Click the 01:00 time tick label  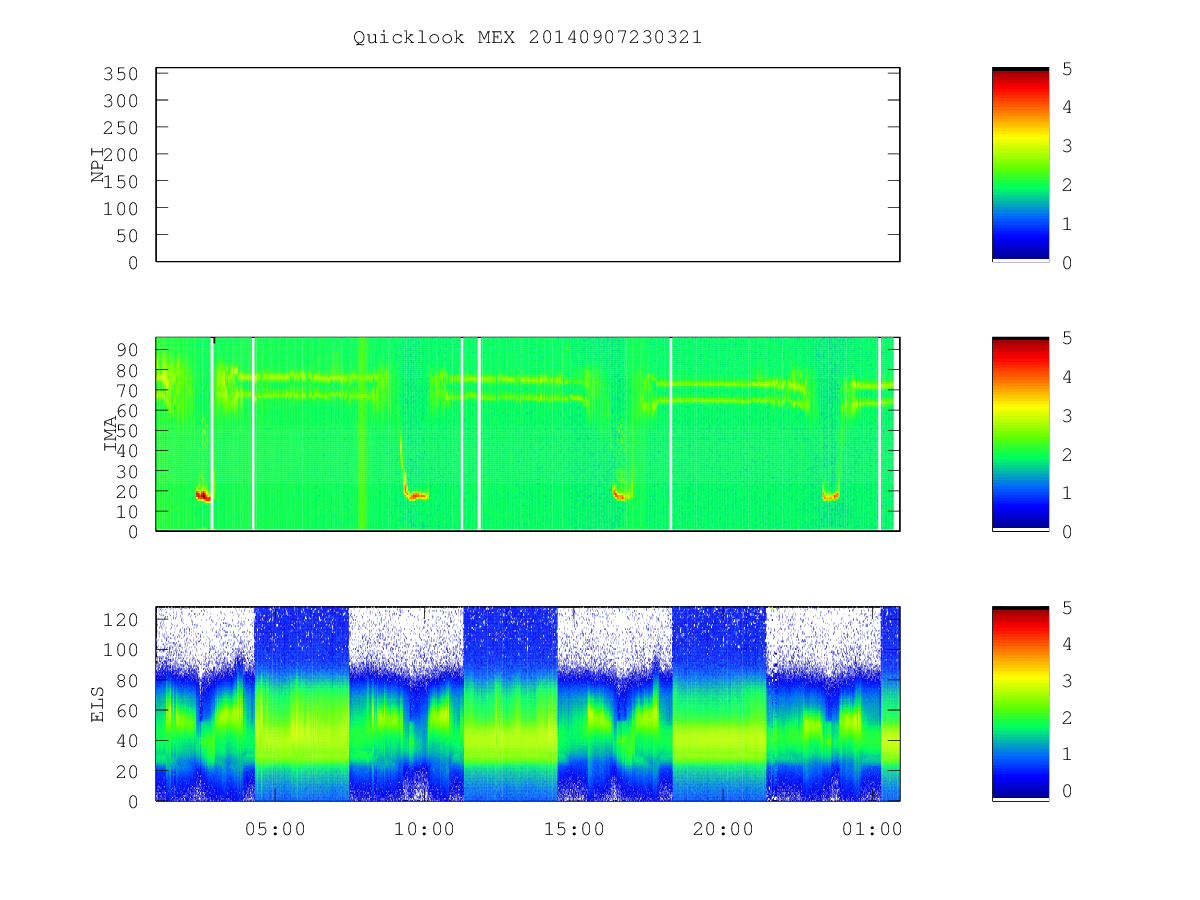pos(872,829)
